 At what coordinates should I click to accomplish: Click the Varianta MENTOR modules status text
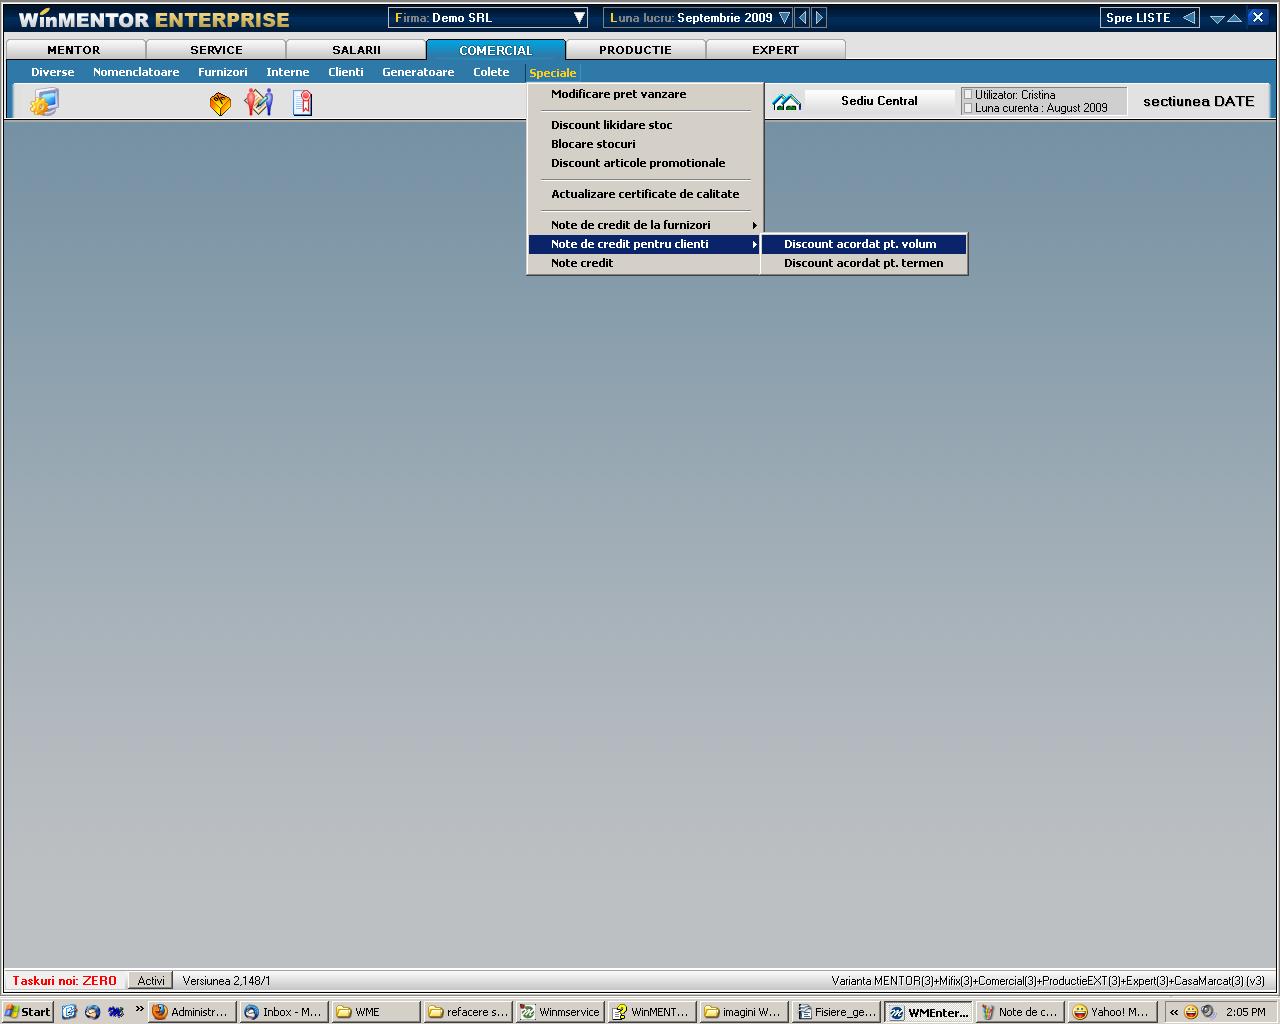[x=1048, y=981]
